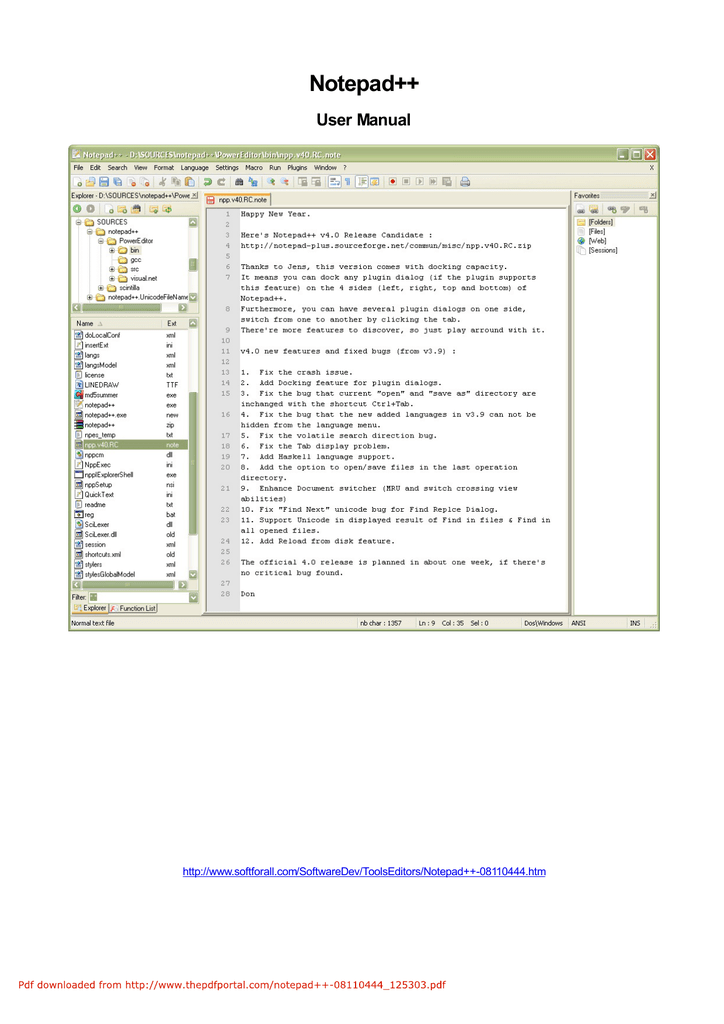This screenshot has width=724, height=1024.
Task: Expand the notepad++.UnicodeFileName folder node
Action: tap(89, 297)
